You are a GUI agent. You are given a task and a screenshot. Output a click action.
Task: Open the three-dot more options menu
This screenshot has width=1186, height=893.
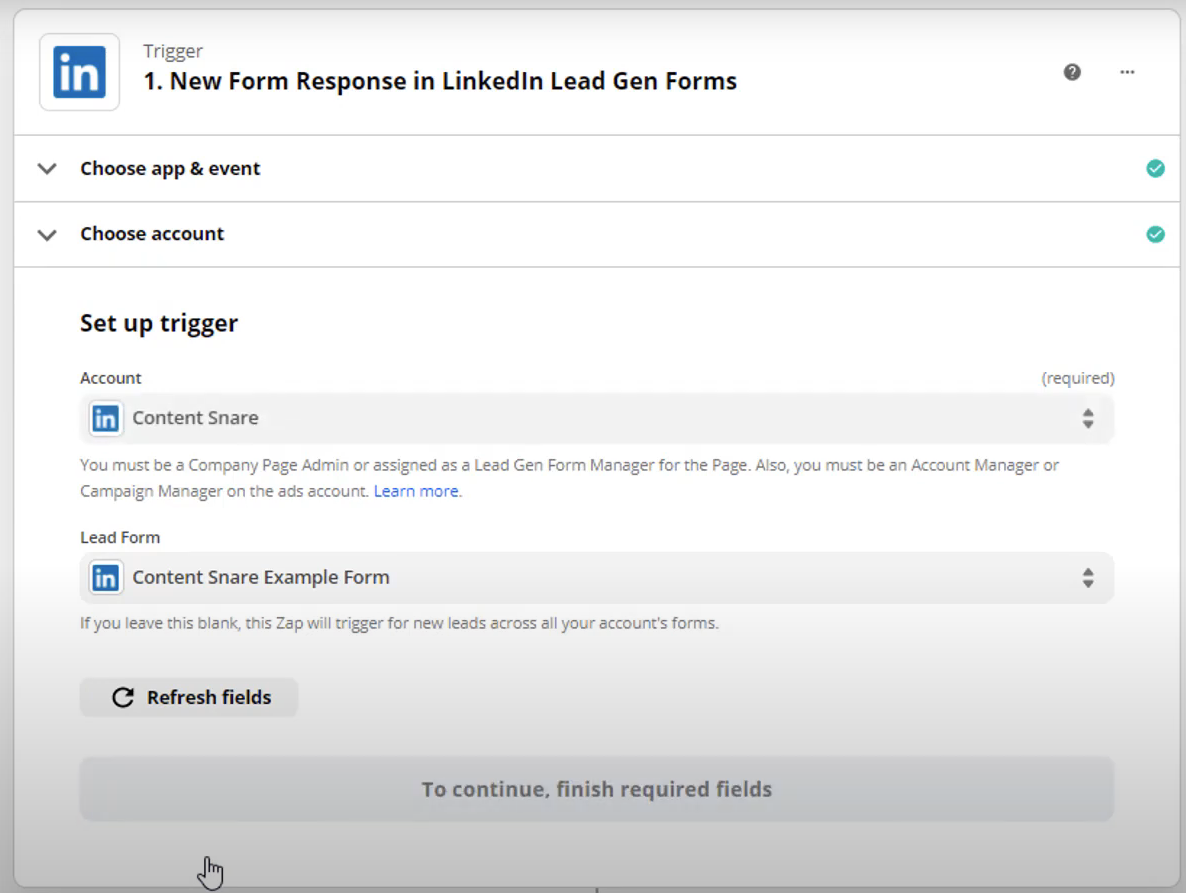[x=1127, y=72]
